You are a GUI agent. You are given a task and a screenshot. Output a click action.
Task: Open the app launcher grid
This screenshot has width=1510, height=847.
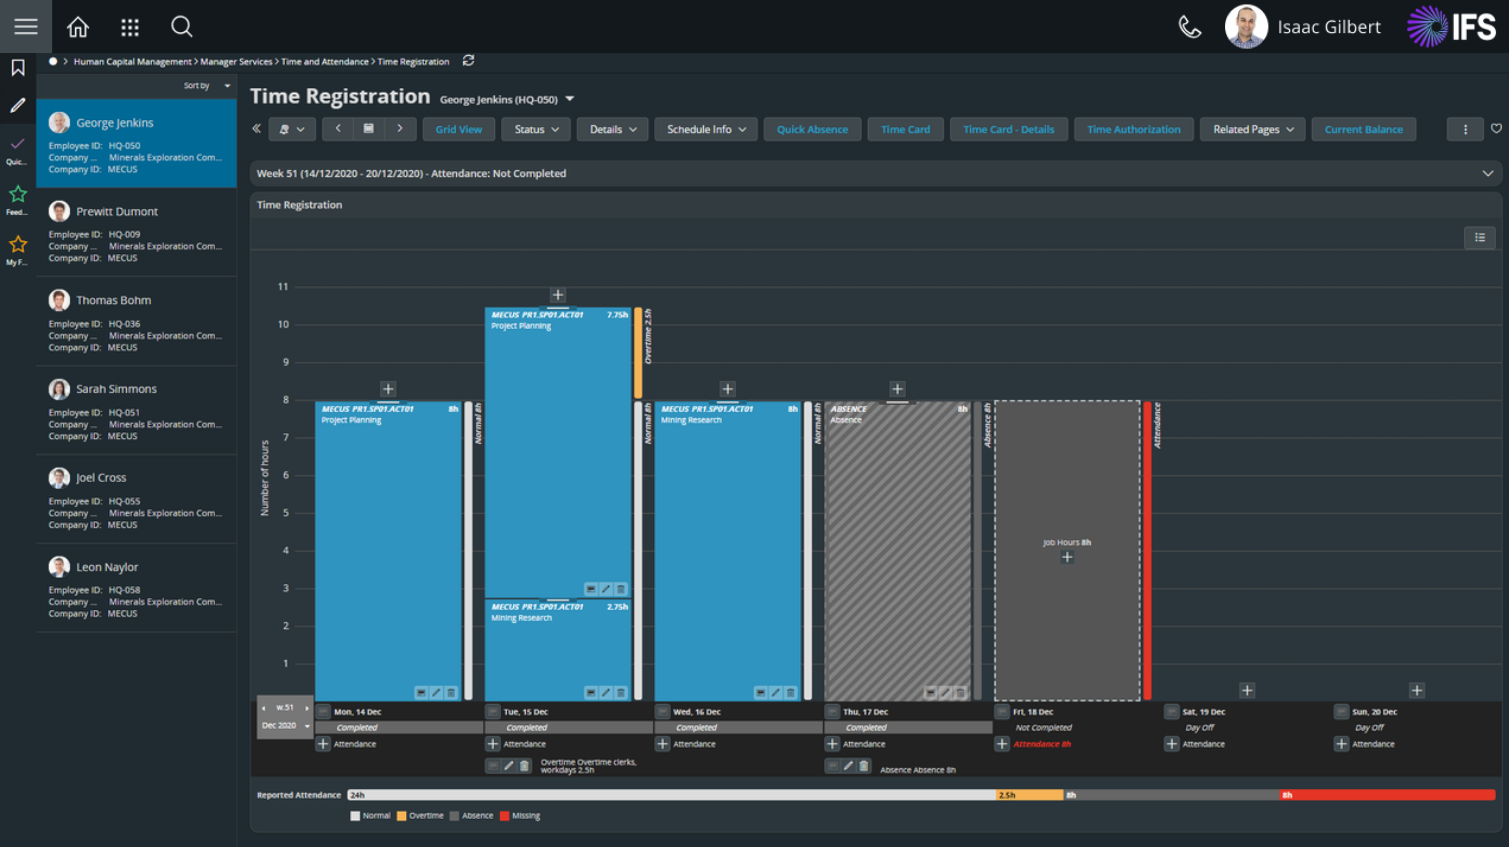tap(129, 27)
